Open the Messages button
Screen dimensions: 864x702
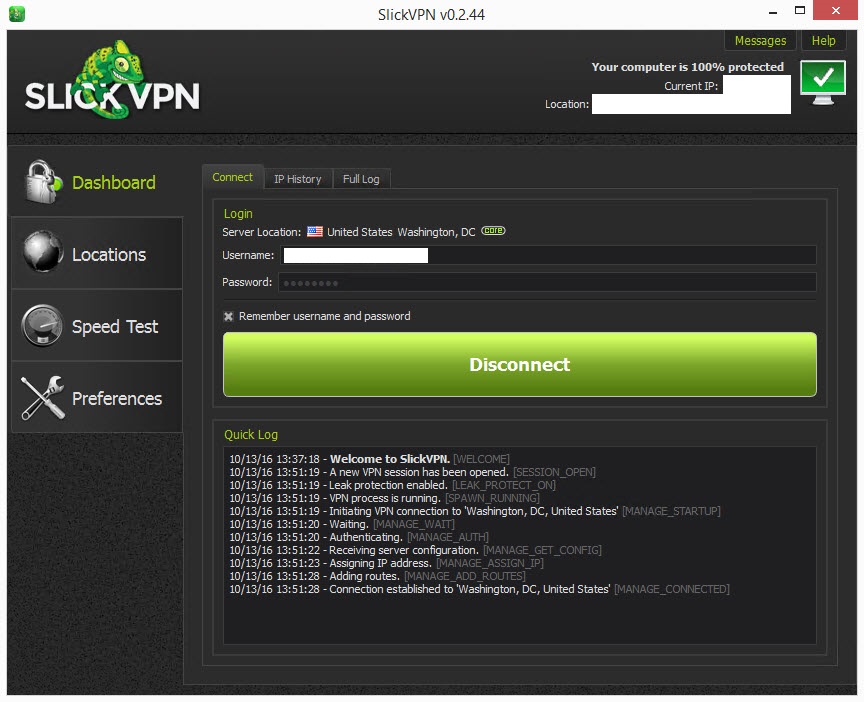click(760, 41)
